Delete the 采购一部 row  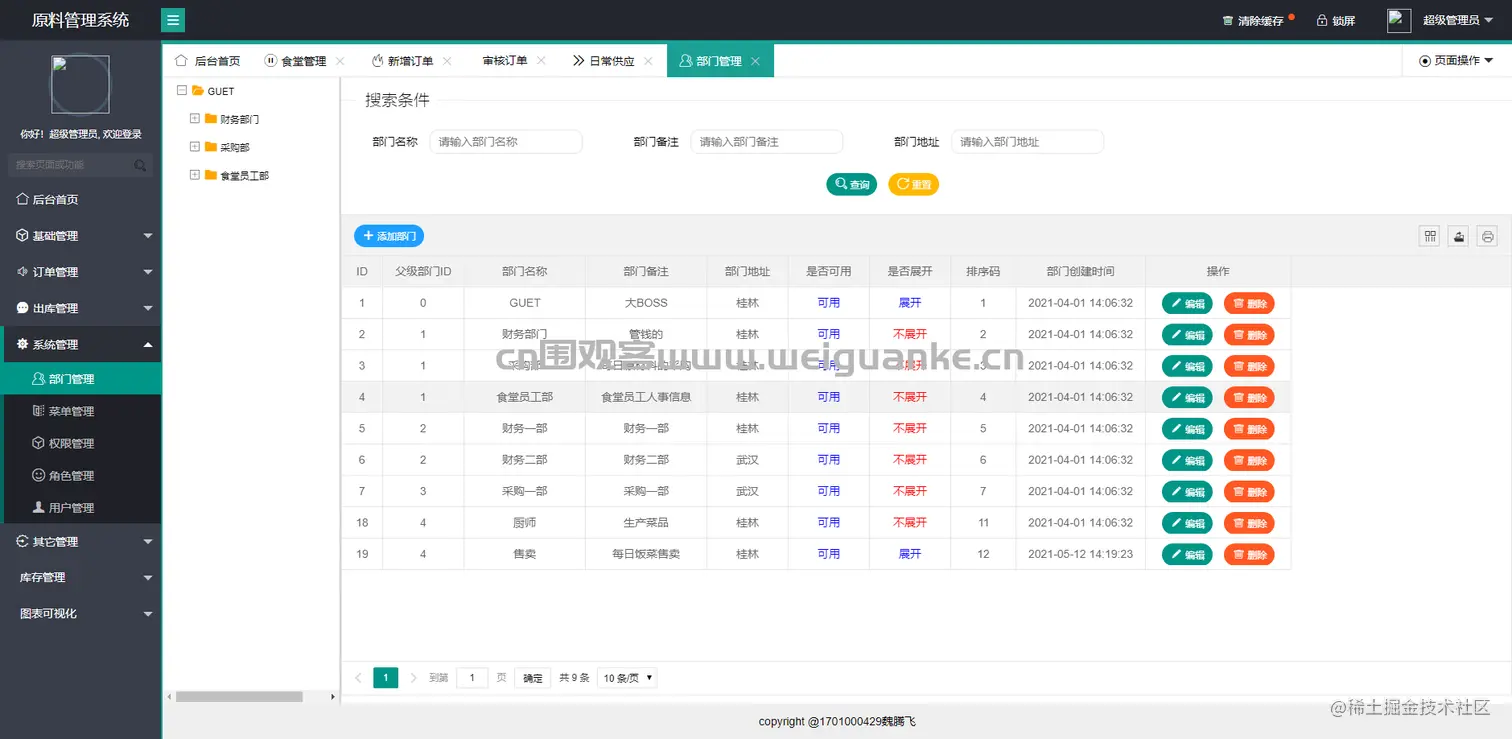tap(1249, 492)
